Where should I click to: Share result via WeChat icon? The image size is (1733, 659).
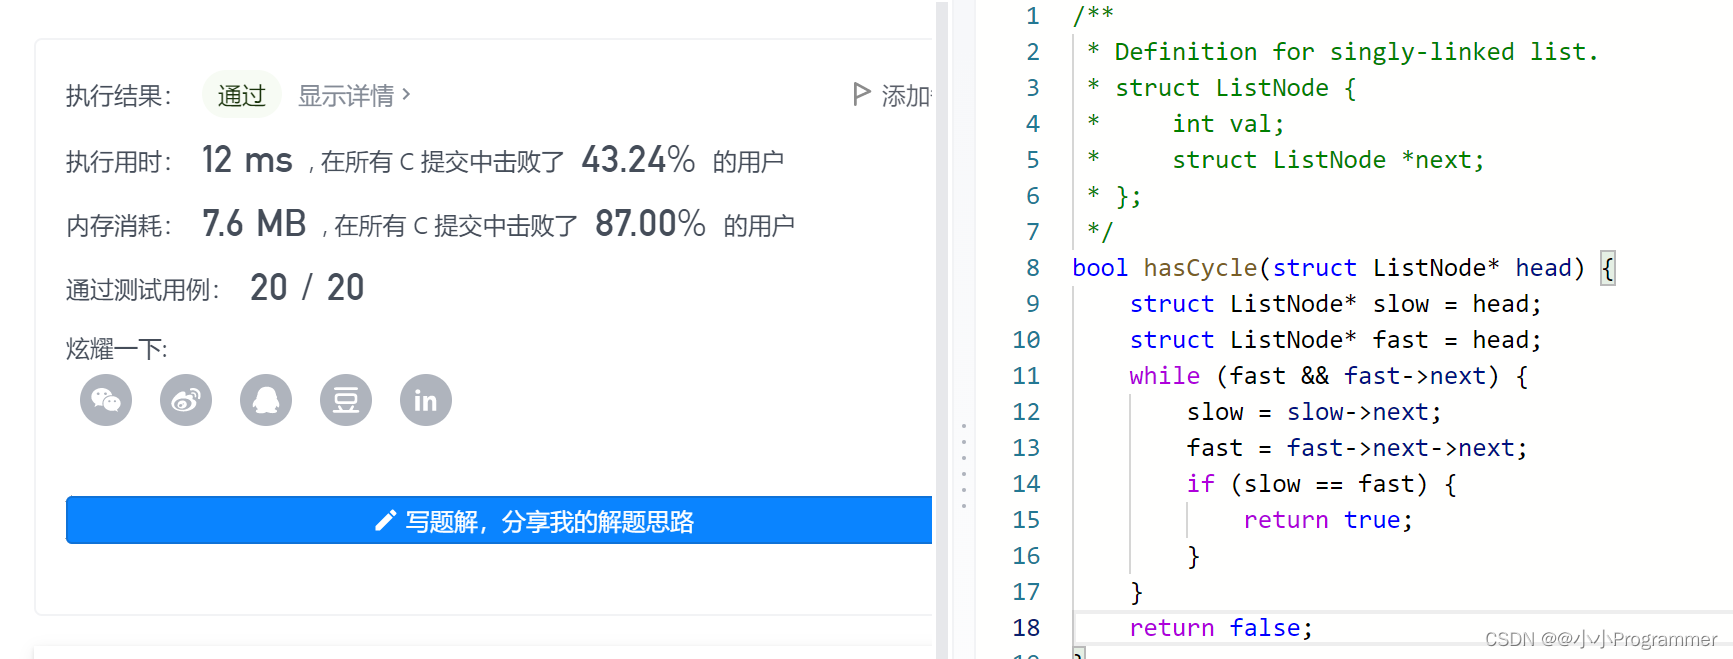click(x=106, y=401)
